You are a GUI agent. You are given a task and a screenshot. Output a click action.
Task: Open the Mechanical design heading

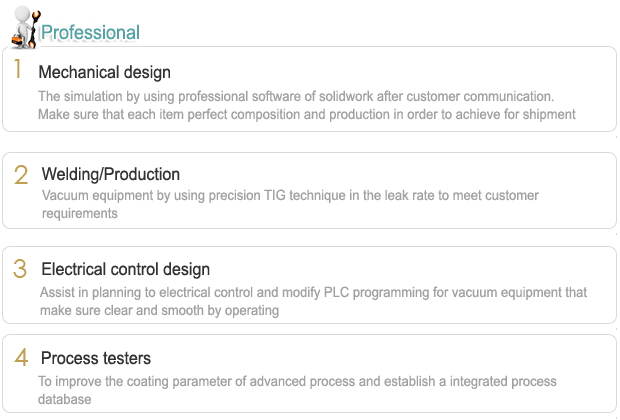104,72
